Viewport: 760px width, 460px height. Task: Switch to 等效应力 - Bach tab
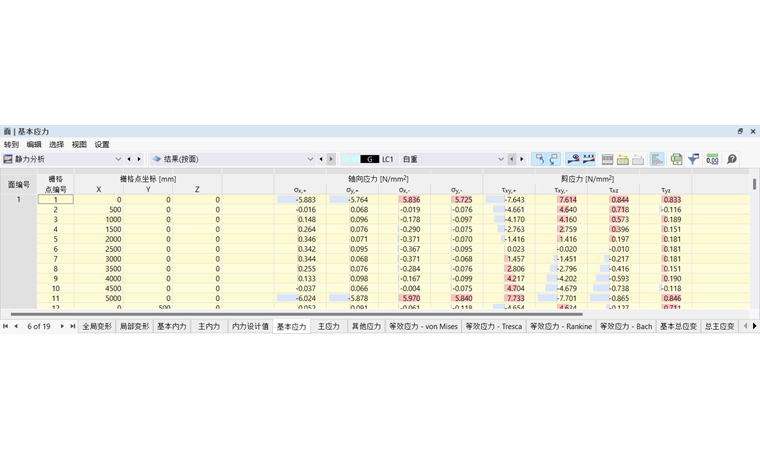coord(626,326)
